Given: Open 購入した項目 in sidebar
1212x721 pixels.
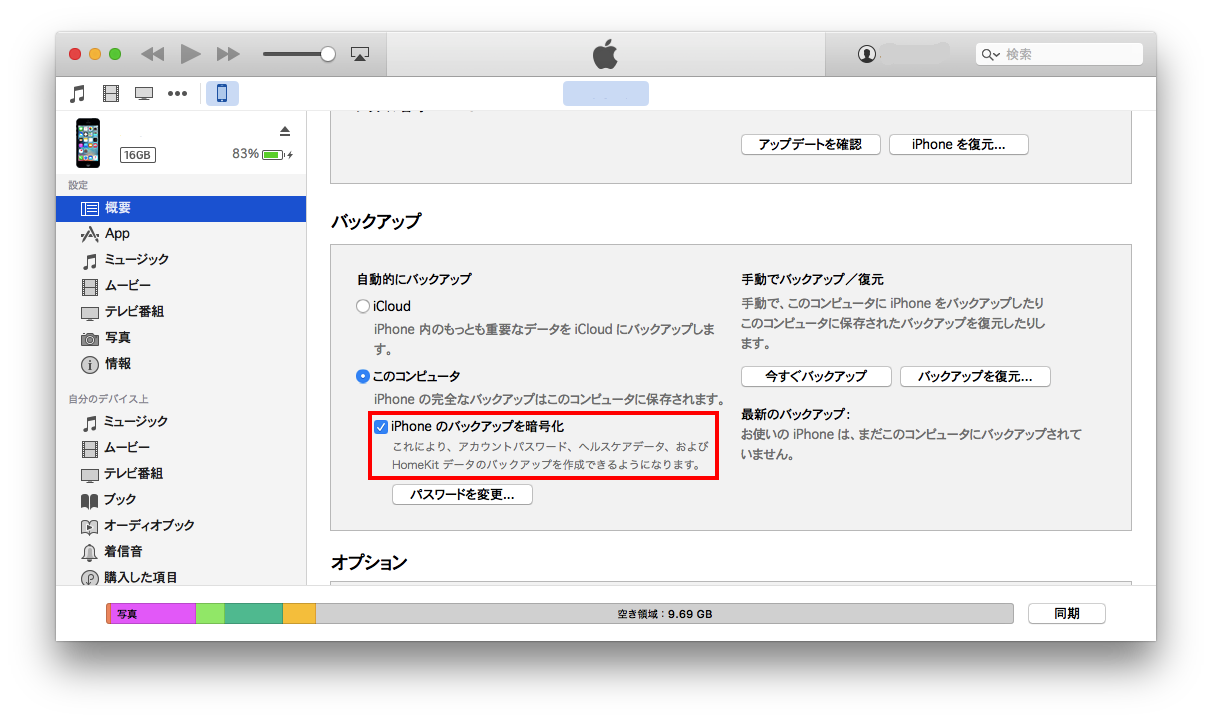Looking at the screenshot, I should (181, 577).
